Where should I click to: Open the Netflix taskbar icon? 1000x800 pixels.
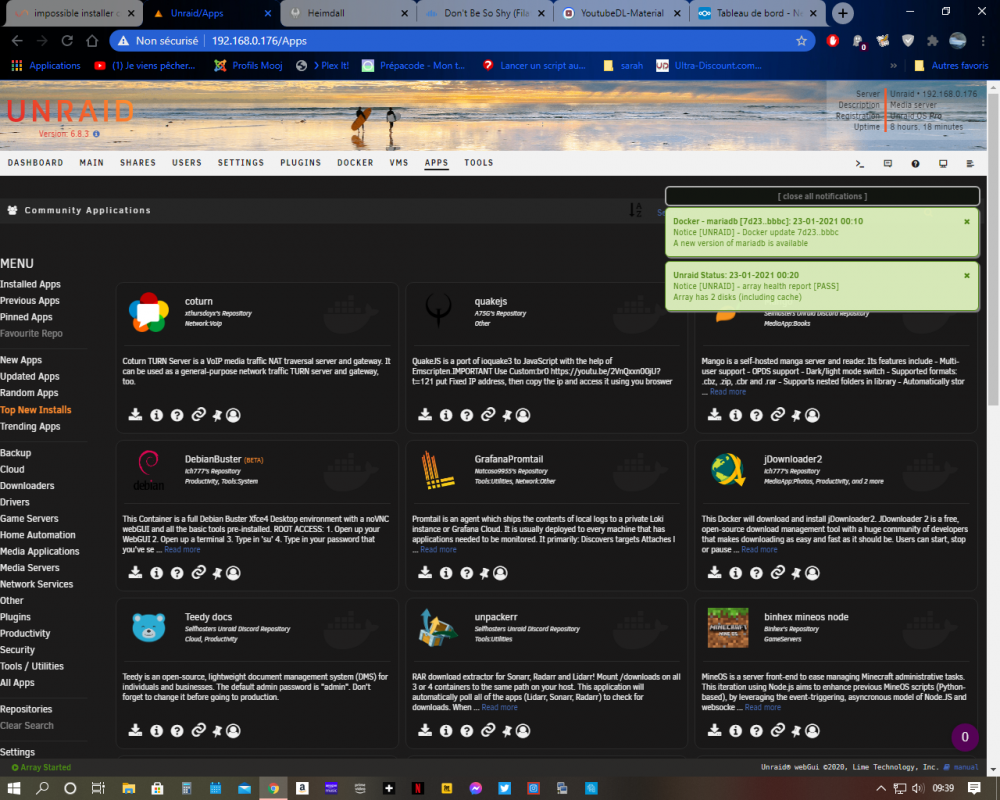tap(418, 789)
